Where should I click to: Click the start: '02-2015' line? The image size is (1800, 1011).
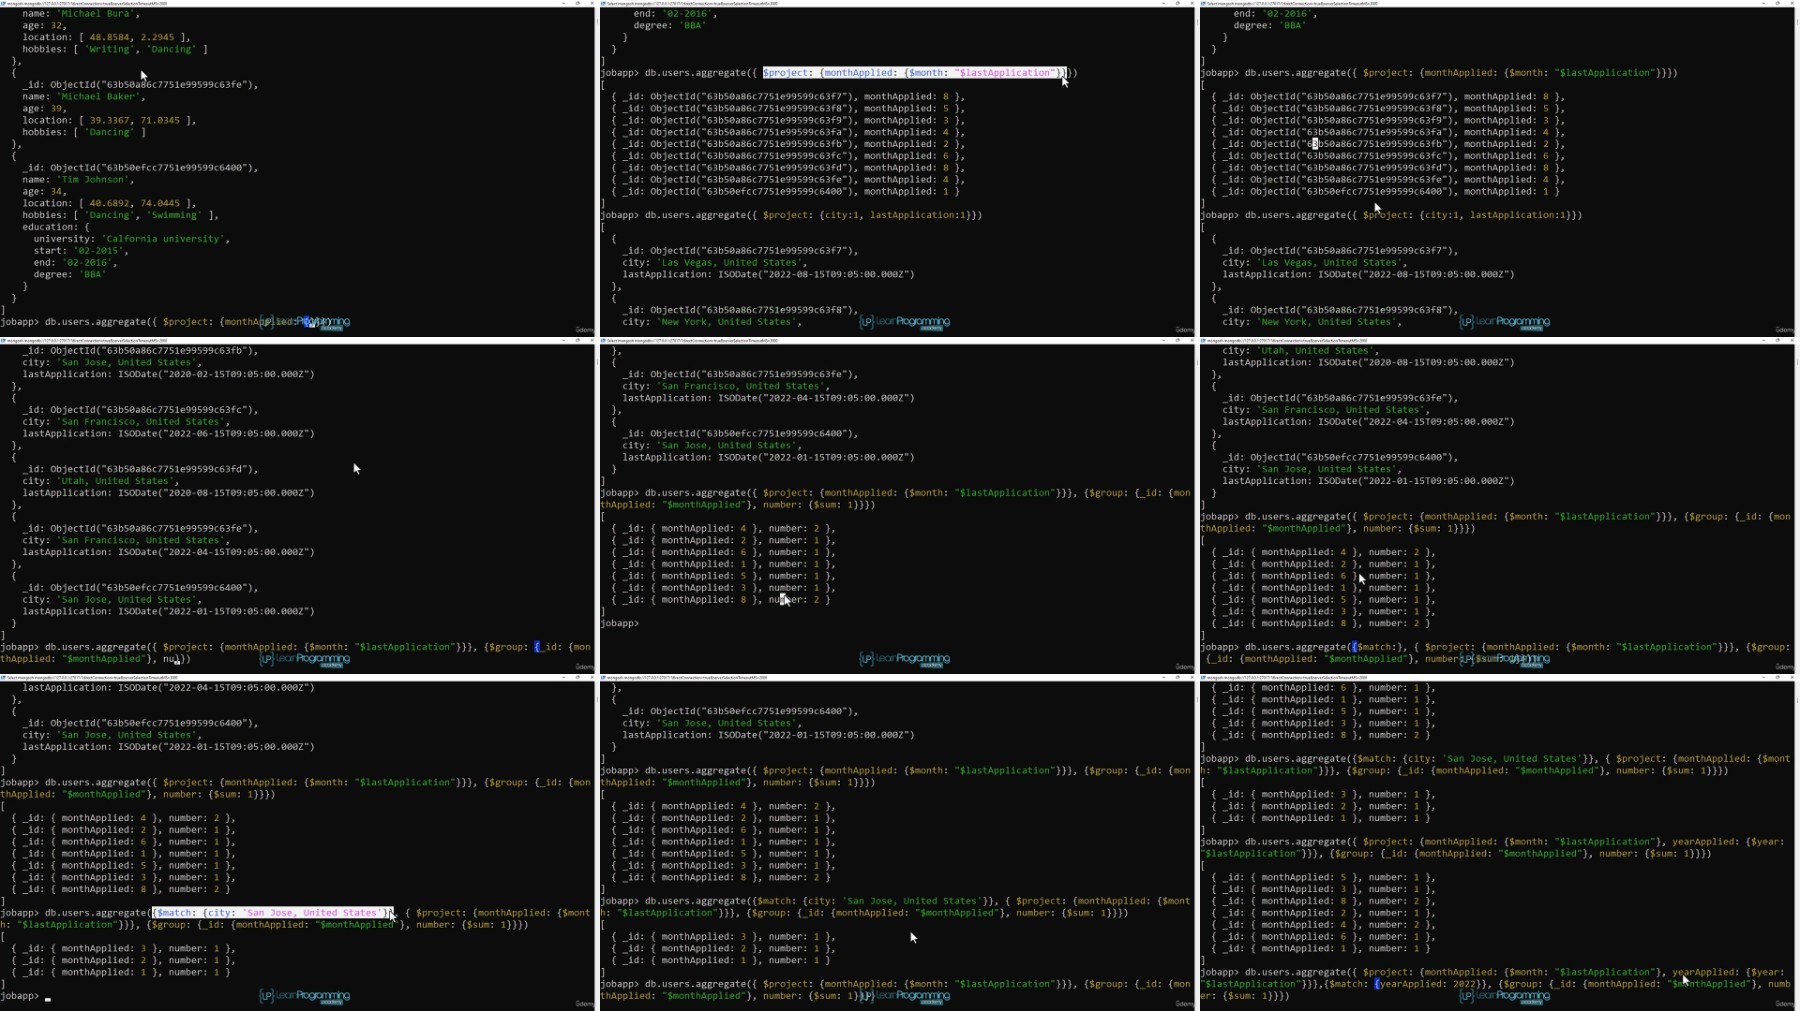(75, 251)
